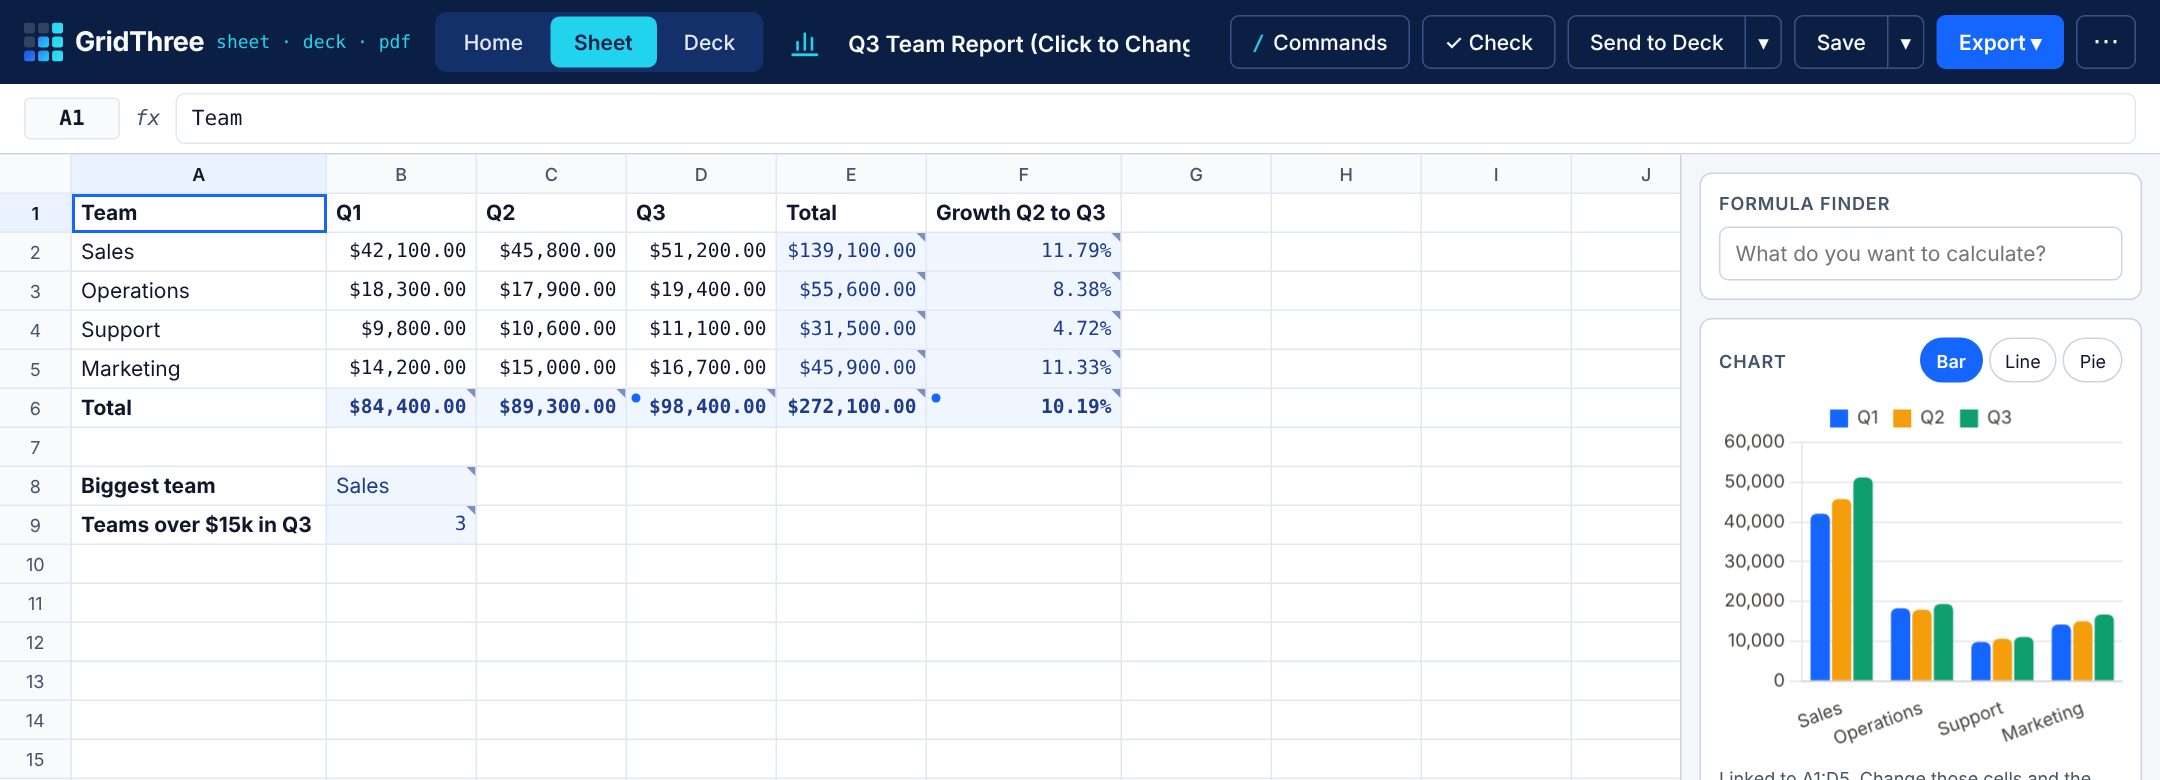This screenshot has width=2160, height=780.
Task: Select the Growth Q2 to Q3 header cell
Action: 1023,213
